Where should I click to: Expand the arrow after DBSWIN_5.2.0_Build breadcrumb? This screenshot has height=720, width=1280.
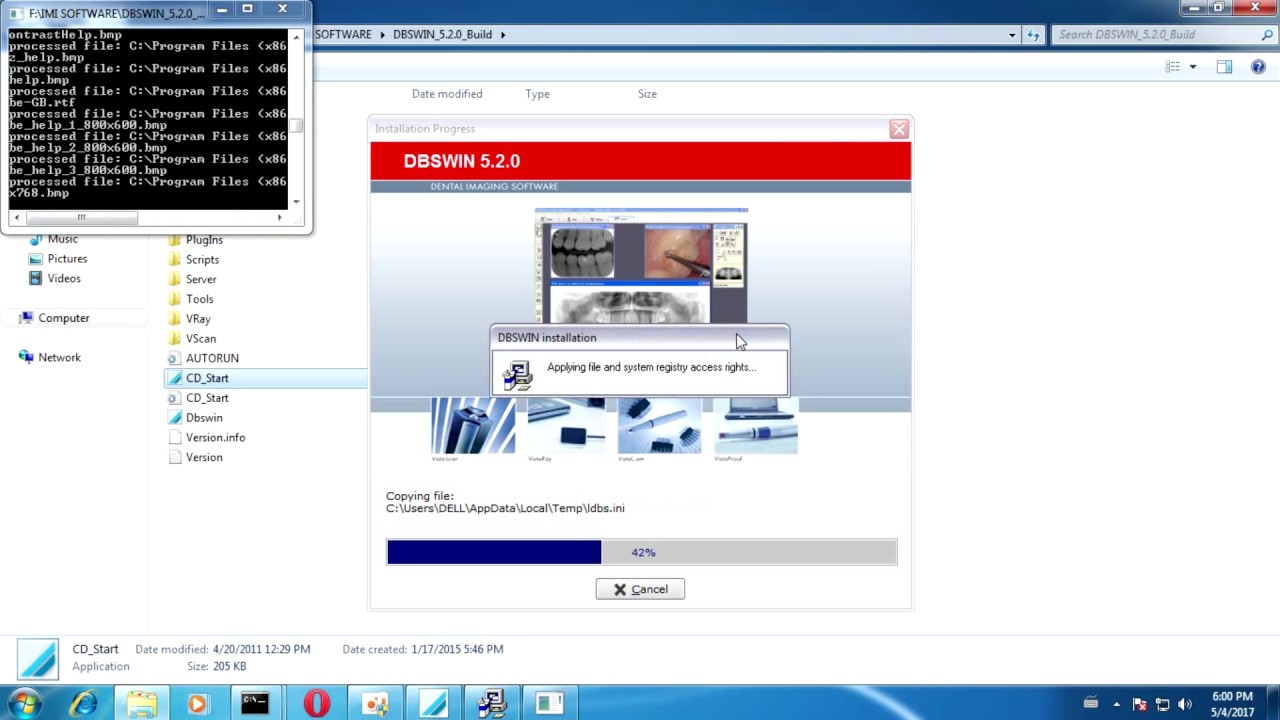[x=503, y=34]
